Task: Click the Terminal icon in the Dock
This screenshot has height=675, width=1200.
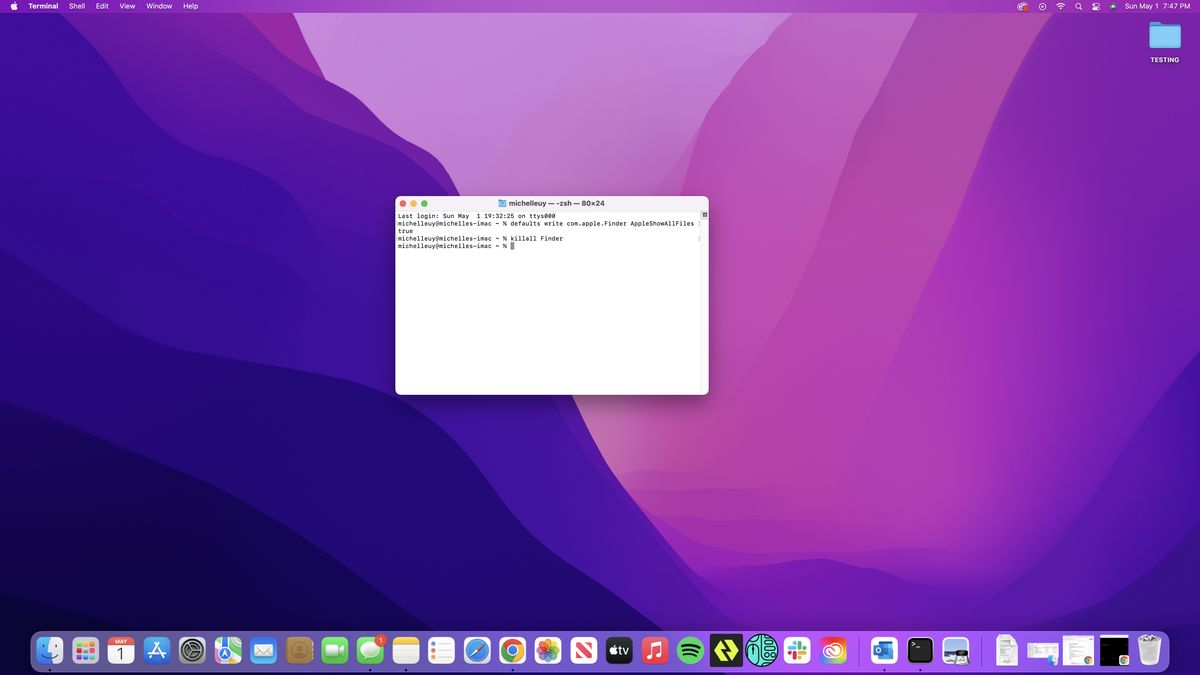Action: pos(919,650)
